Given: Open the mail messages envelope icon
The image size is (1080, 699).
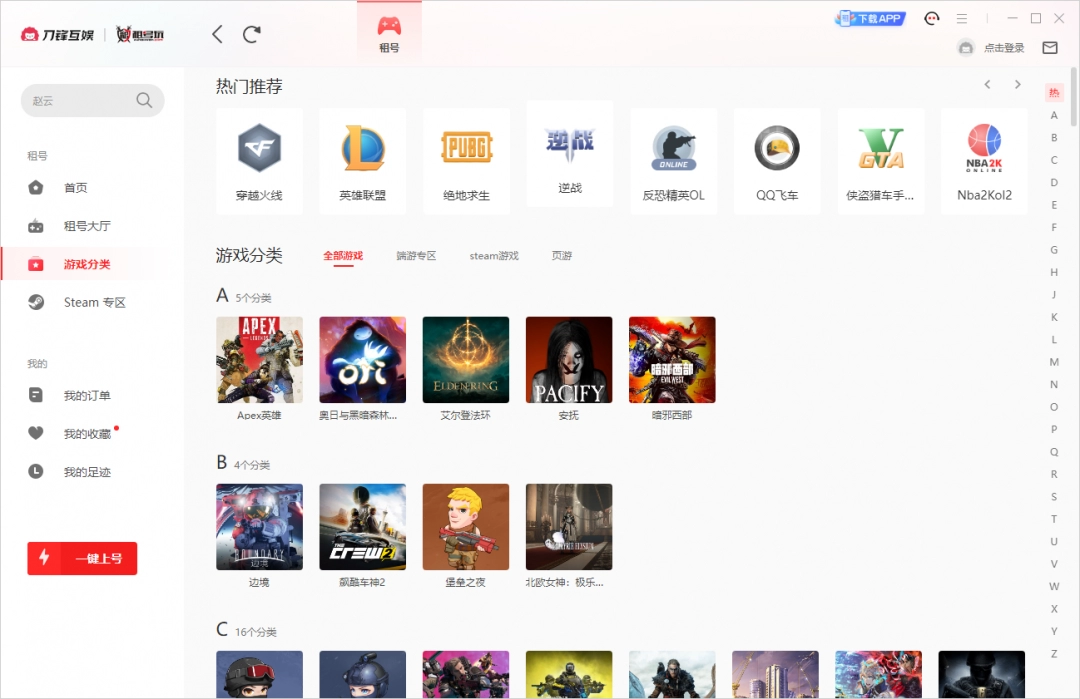Looking at the screenshot, I should point(1049,48).
